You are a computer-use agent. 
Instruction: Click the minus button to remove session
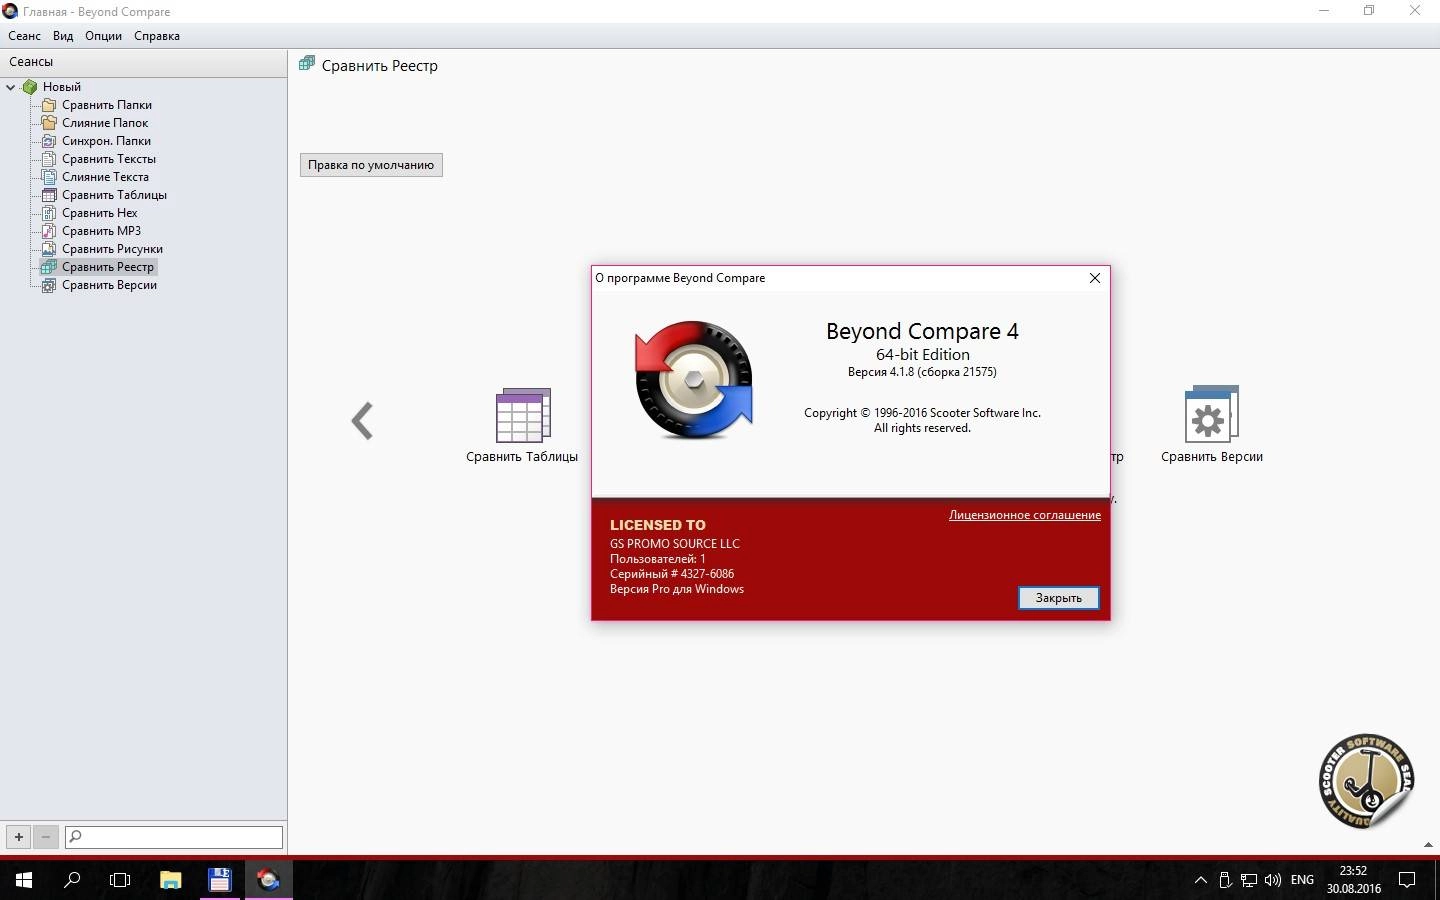click(x=45, y=837)
